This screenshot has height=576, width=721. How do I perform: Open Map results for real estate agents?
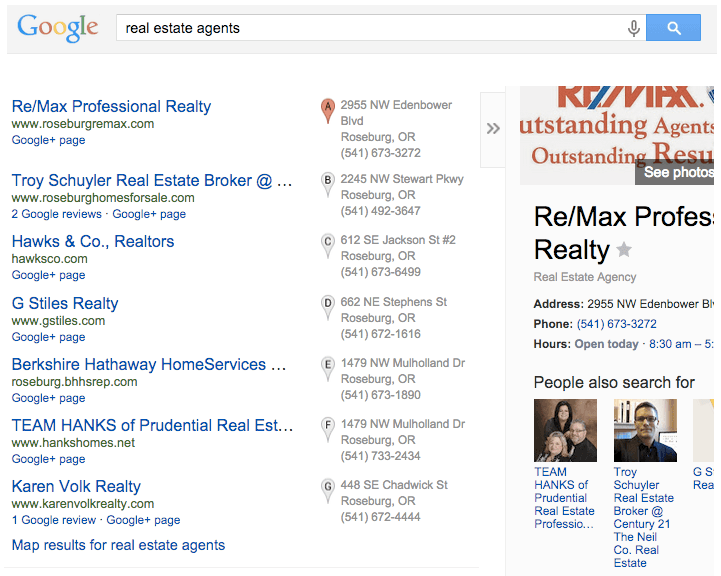[x=118, y=545]
